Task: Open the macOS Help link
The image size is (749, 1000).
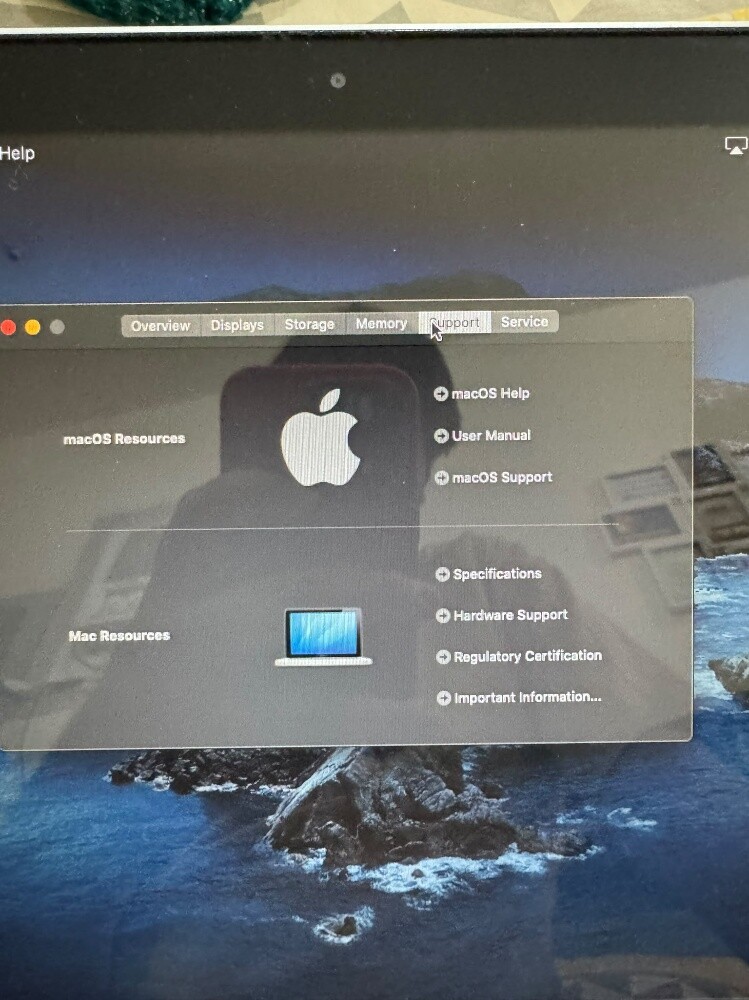Action: (x=491, y=393)
